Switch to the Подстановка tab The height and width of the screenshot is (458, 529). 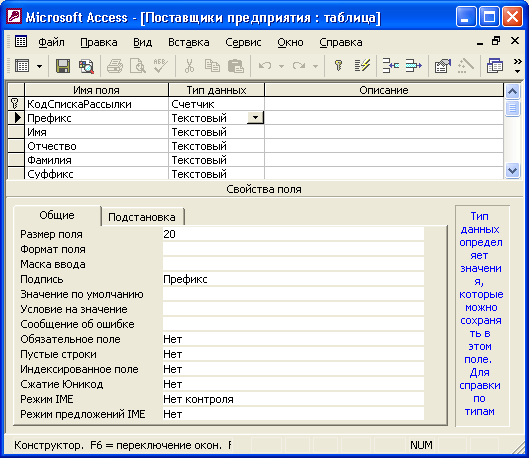142,217
